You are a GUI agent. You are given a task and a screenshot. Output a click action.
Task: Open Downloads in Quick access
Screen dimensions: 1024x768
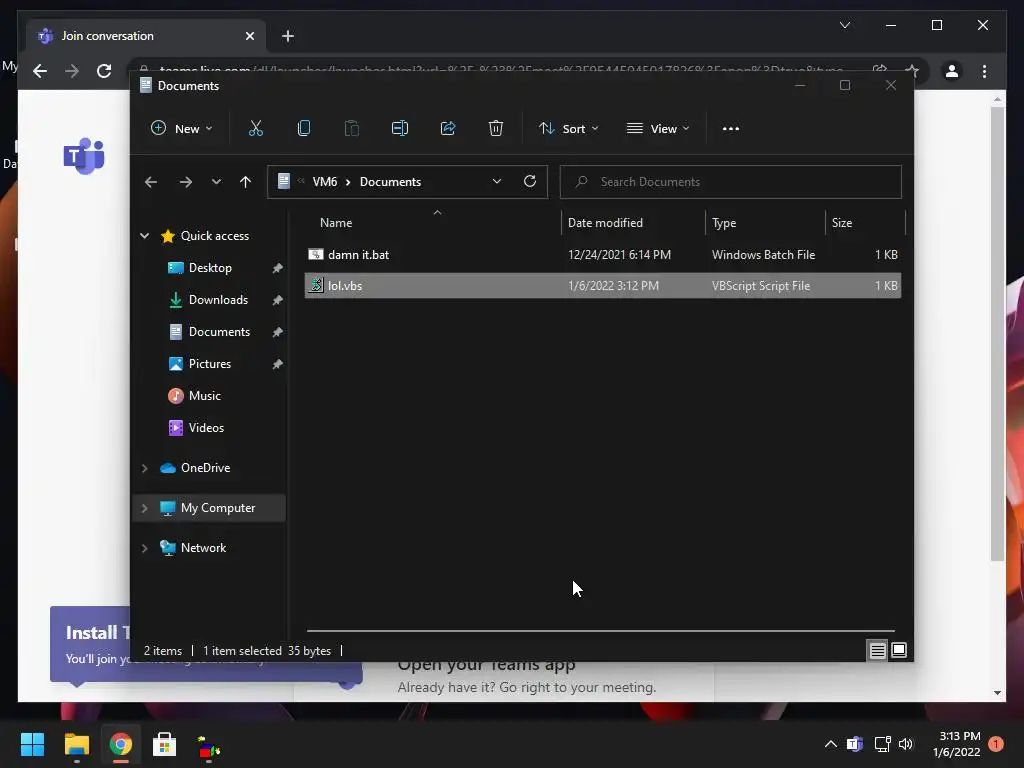218,300
